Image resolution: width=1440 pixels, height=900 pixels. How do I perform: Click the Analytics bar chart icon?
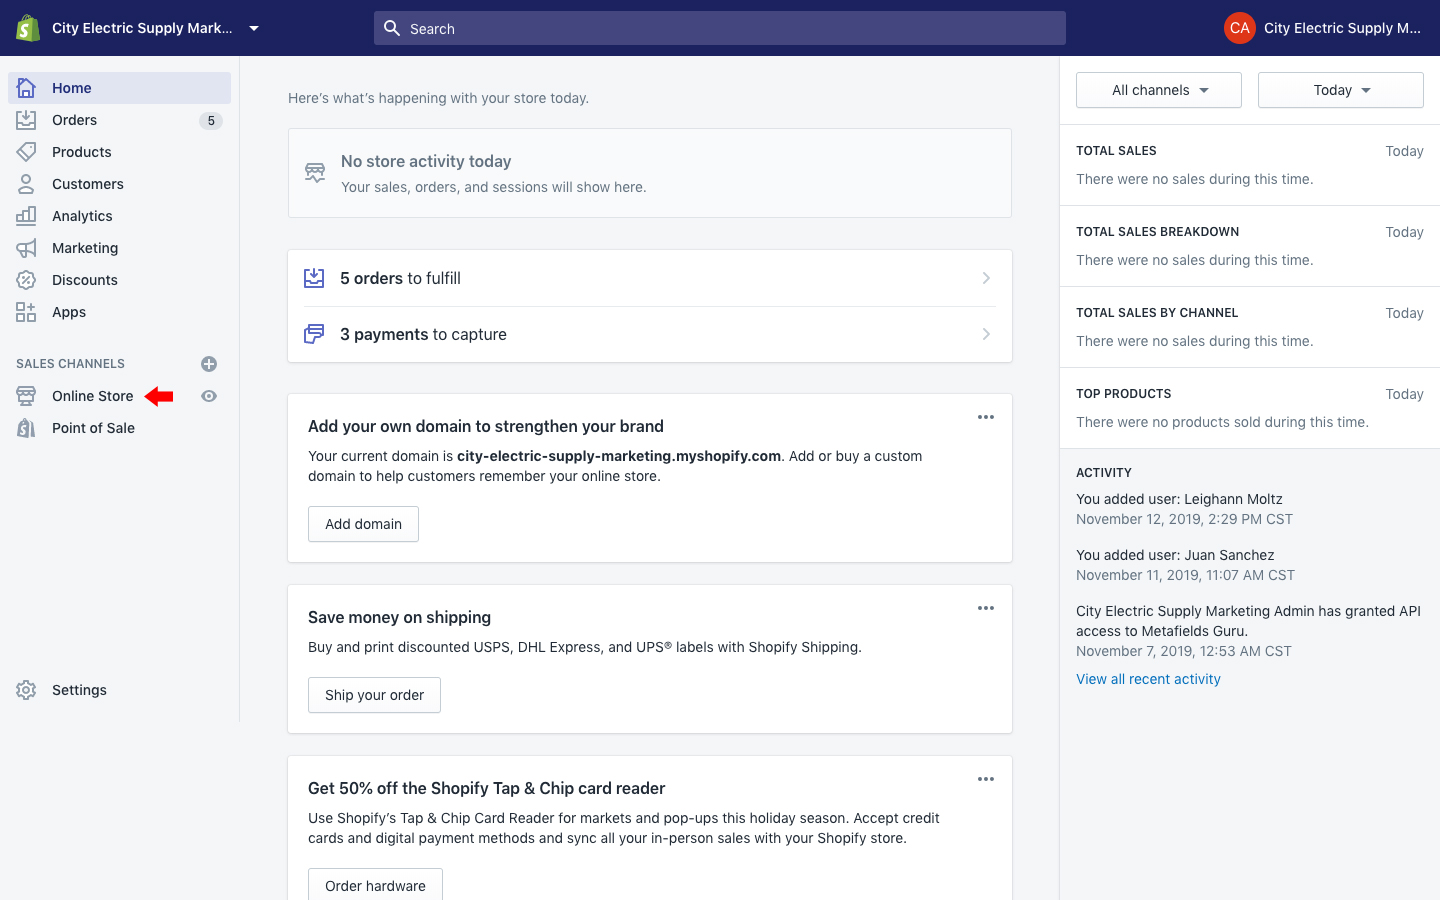[x=26, y=216]
